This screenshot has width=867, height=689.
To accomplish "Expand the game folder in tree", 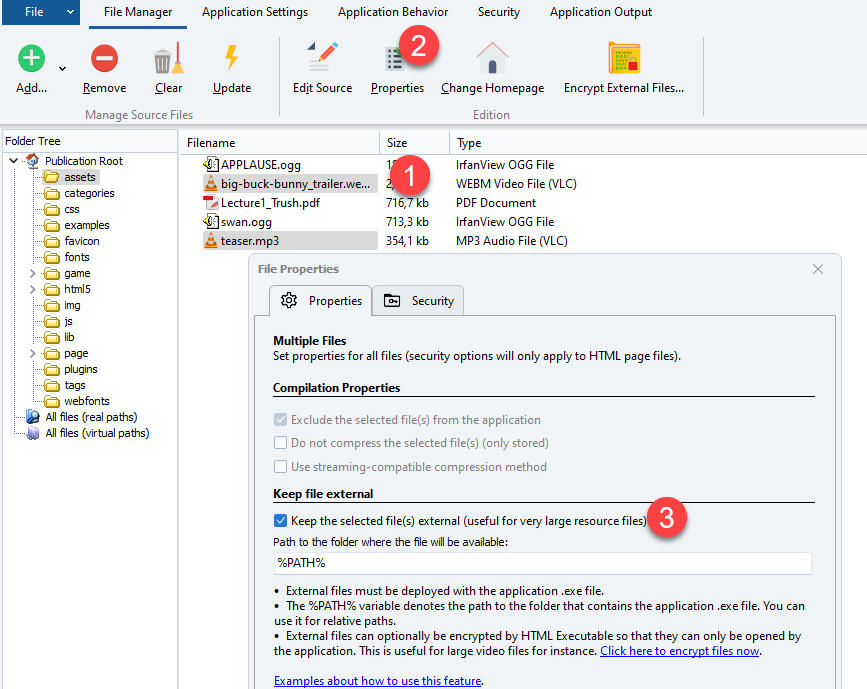I will click(x=32, y=273).
